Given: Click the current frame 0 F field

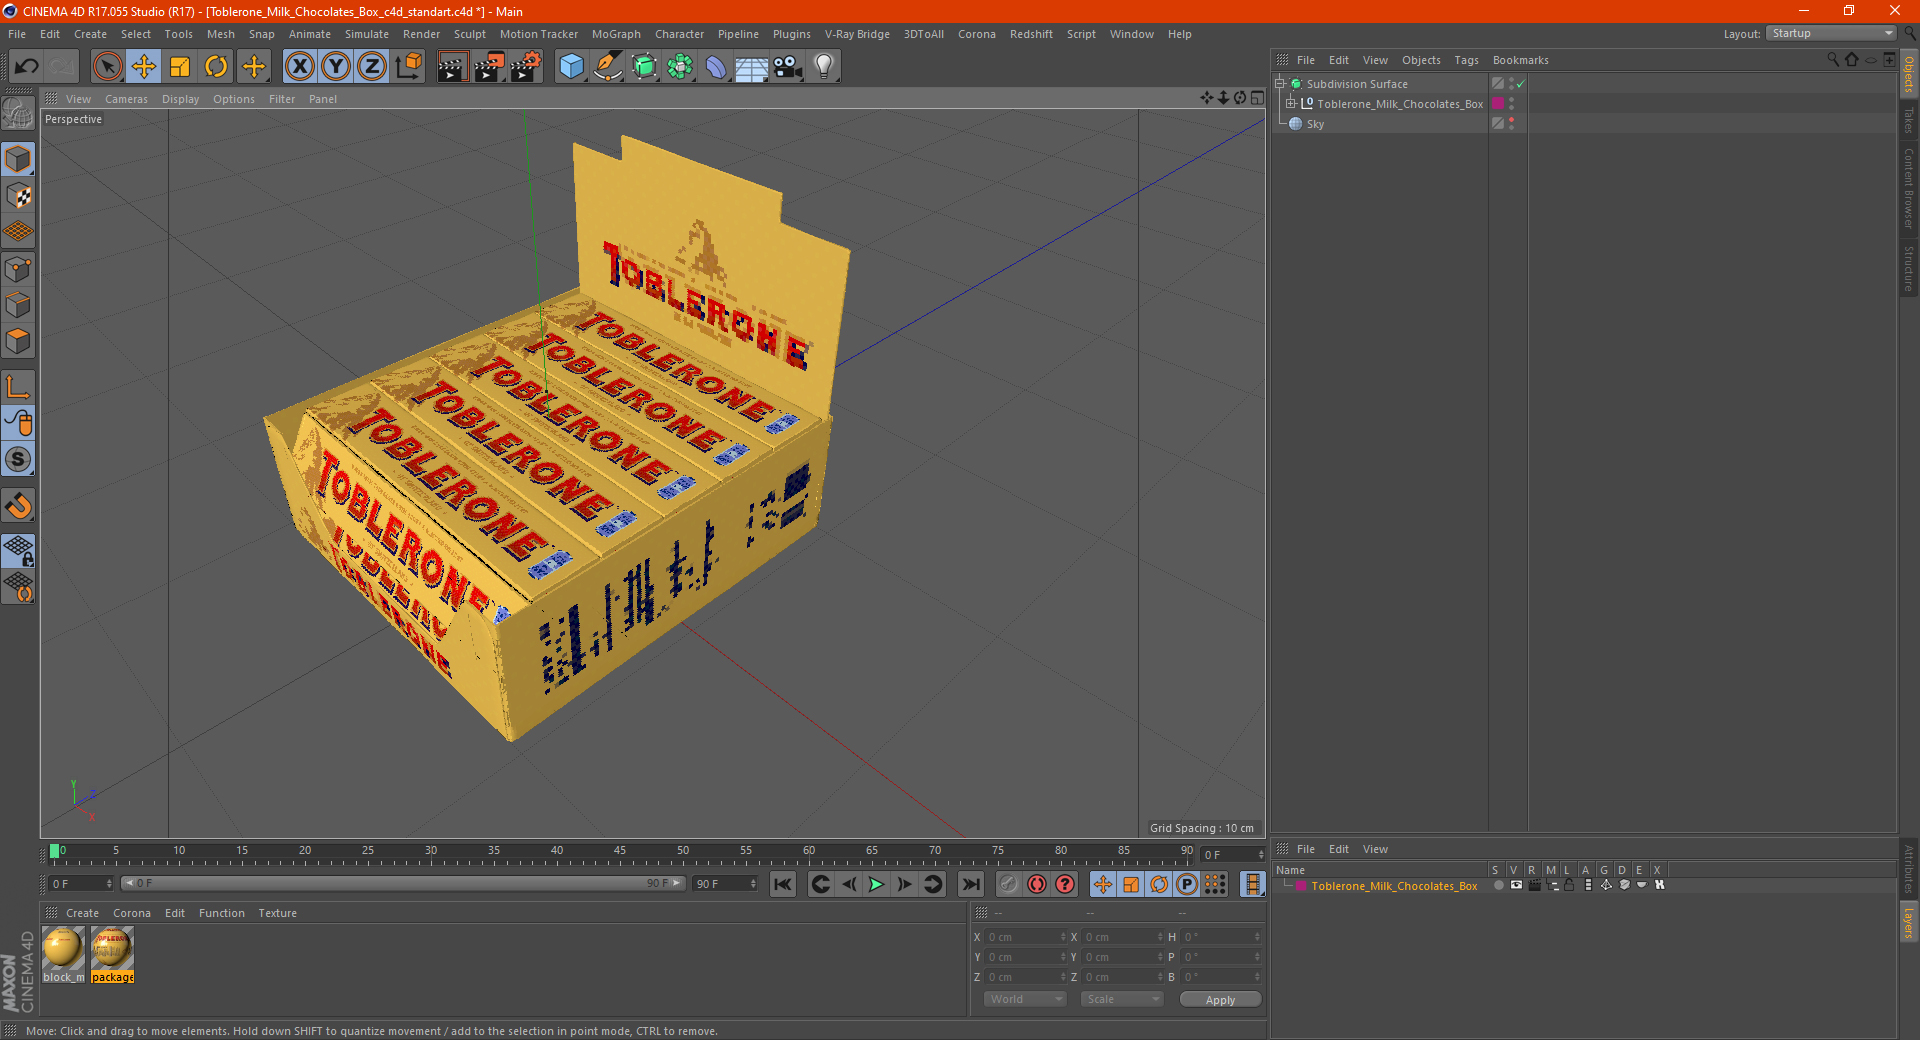Looking at the screenshot, I should point(1233,855).
